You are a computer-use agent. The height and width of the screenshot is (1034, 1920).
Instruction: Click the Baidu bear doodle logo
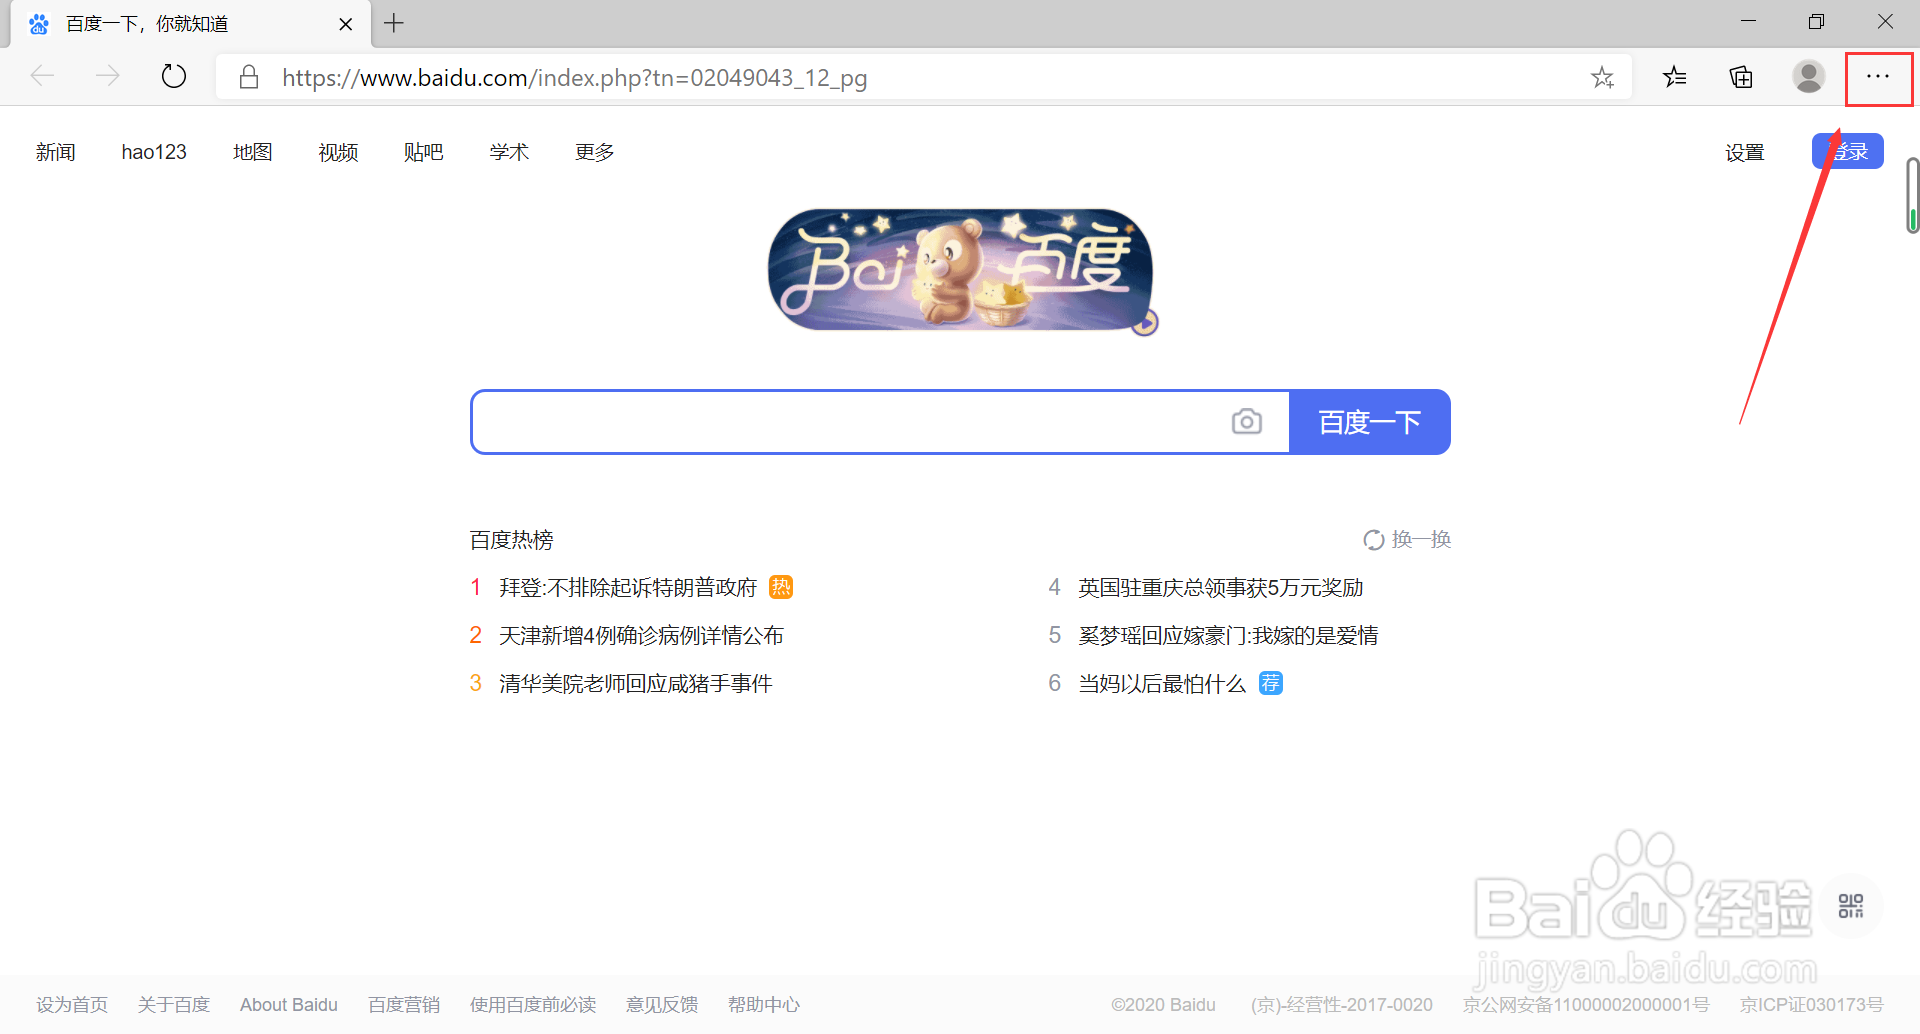tap(960, 270)
